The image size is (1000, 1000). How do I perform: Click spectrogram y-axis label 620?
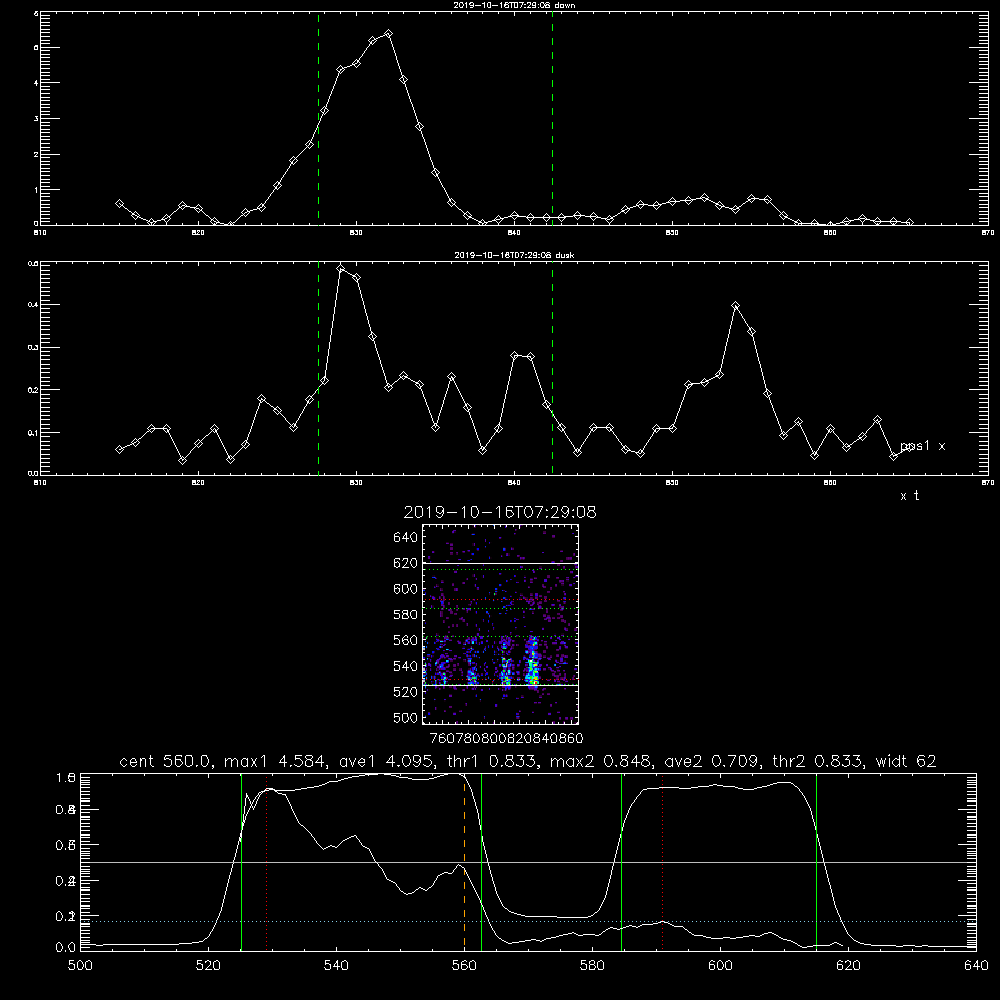406,563
